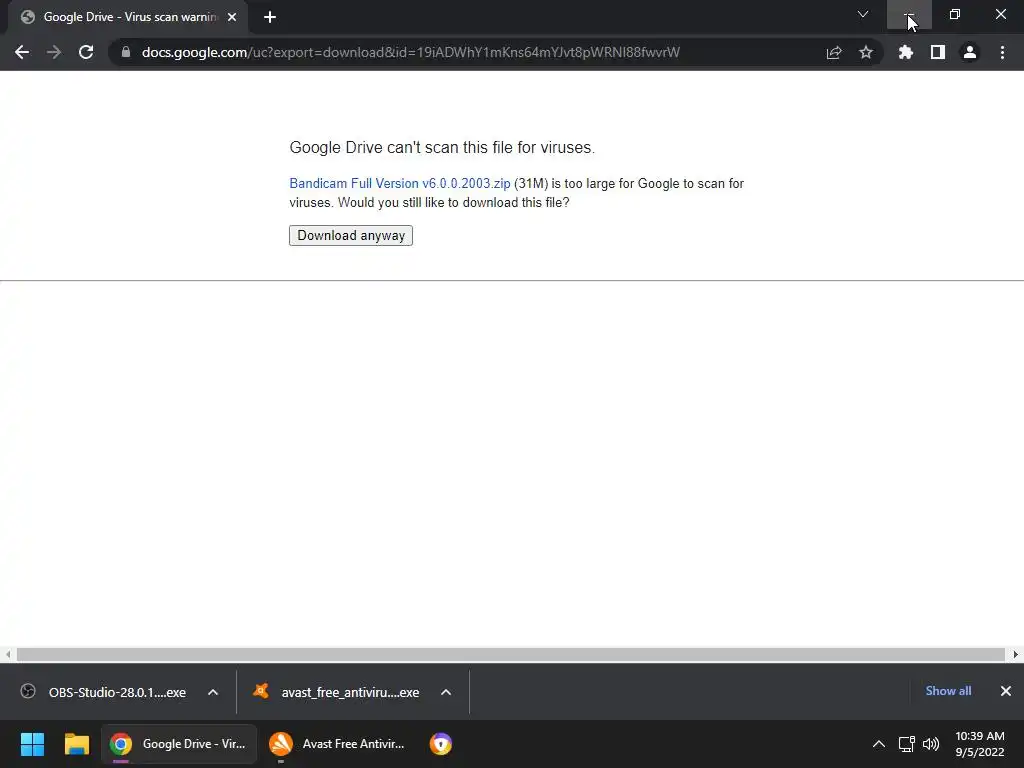1024x768 pixels.
Task: Click the heading "Google Drive can't scan this file for viruses."
Action: coord(442,148)
